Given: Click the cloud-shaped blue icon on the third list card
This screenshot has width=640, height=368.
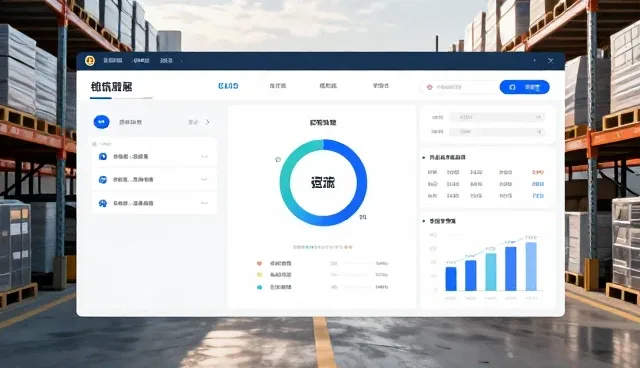Looking at the screenshot, I should coord(103,203).
